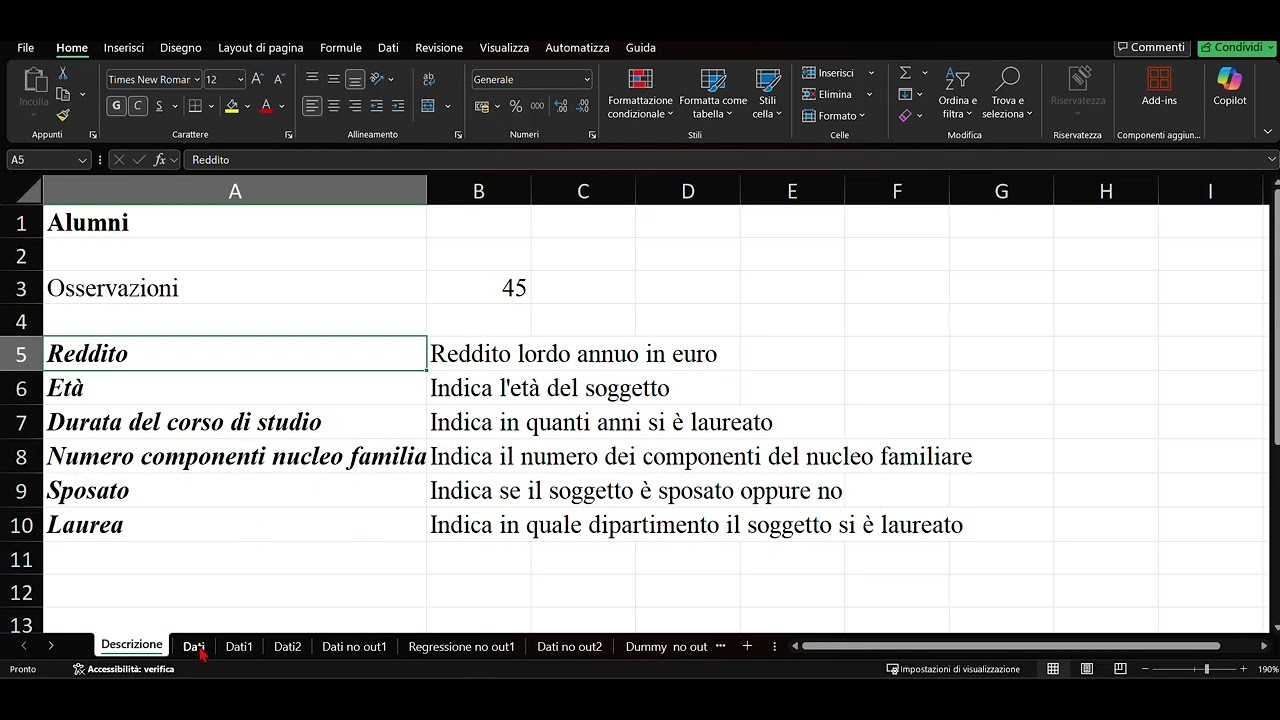Click the Clear eraser icon
This screenshot has width=1280, height=720.
[905, 116]
